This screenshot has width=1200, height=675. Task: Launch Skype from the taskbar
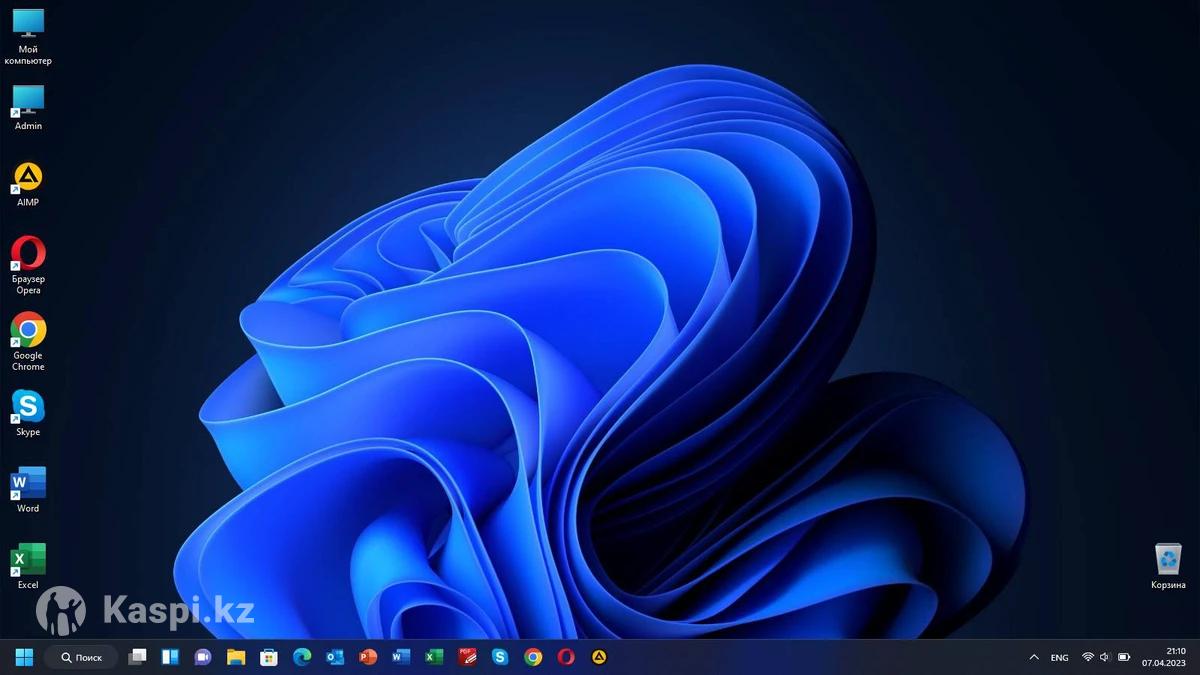click(500, 657)
